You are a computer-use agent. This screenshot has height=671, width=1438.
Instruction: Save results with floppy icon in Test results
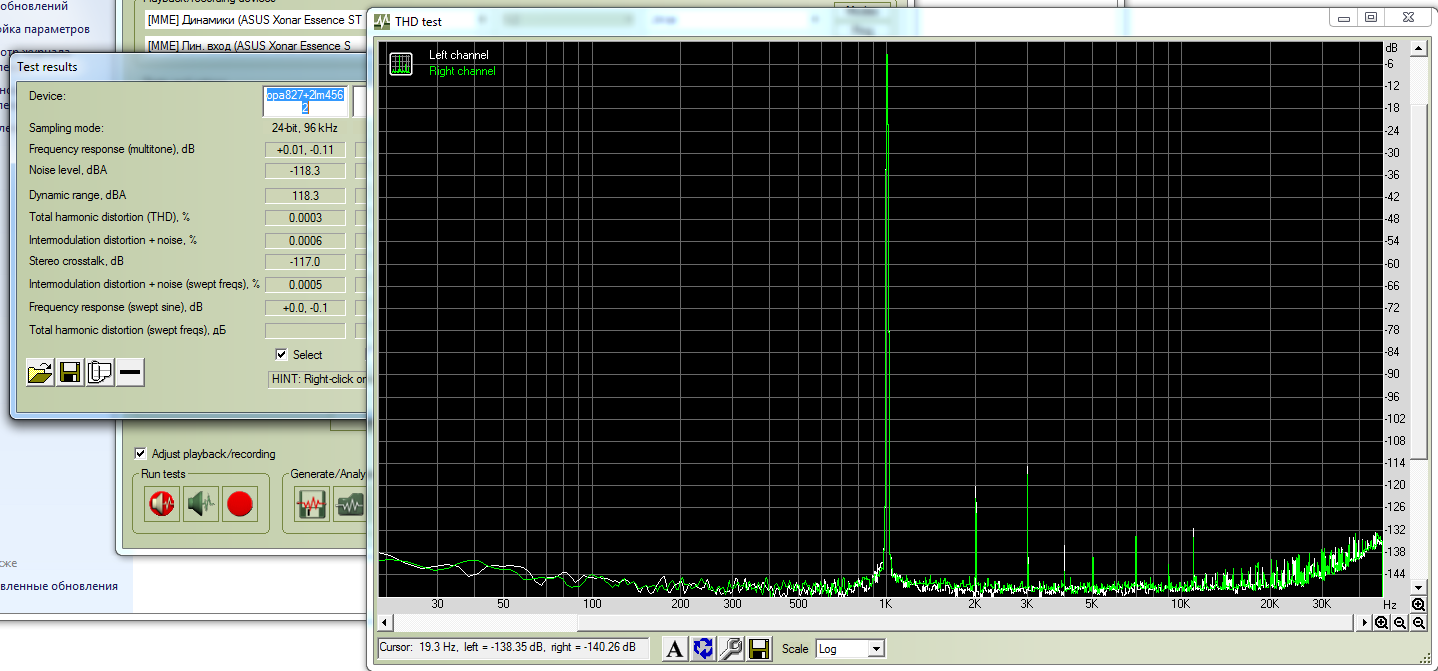pyautogui.click(x=70, y=373)
